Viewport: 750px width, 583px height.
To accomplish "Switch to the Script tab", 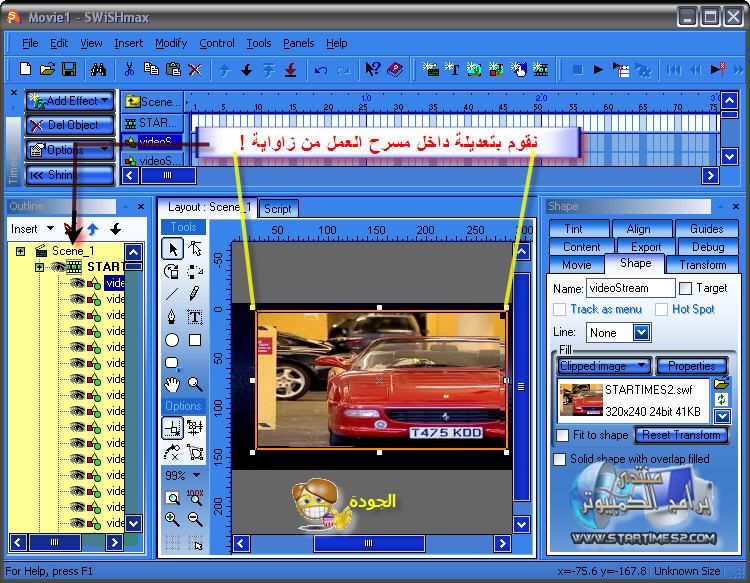I will point(278,209).
